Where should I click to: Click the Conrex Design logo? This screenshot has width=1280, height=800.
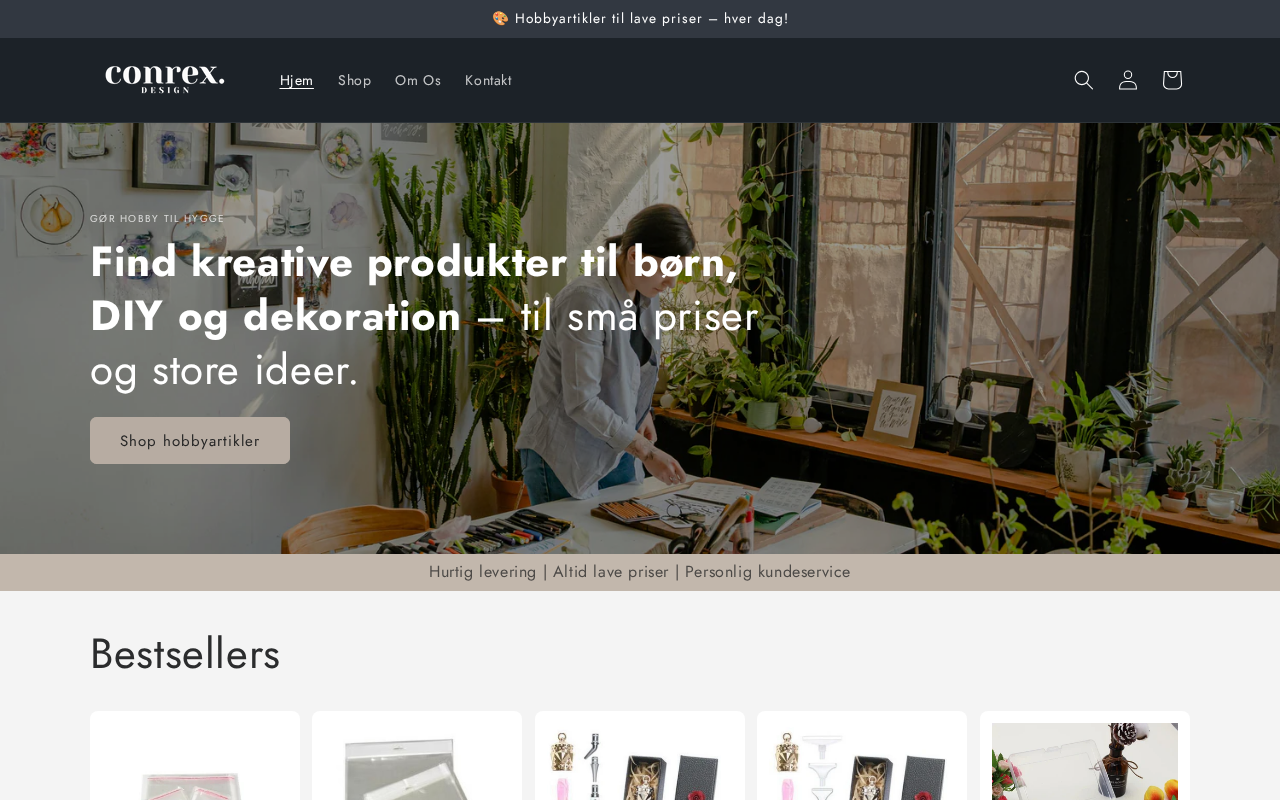click(165, 80)
